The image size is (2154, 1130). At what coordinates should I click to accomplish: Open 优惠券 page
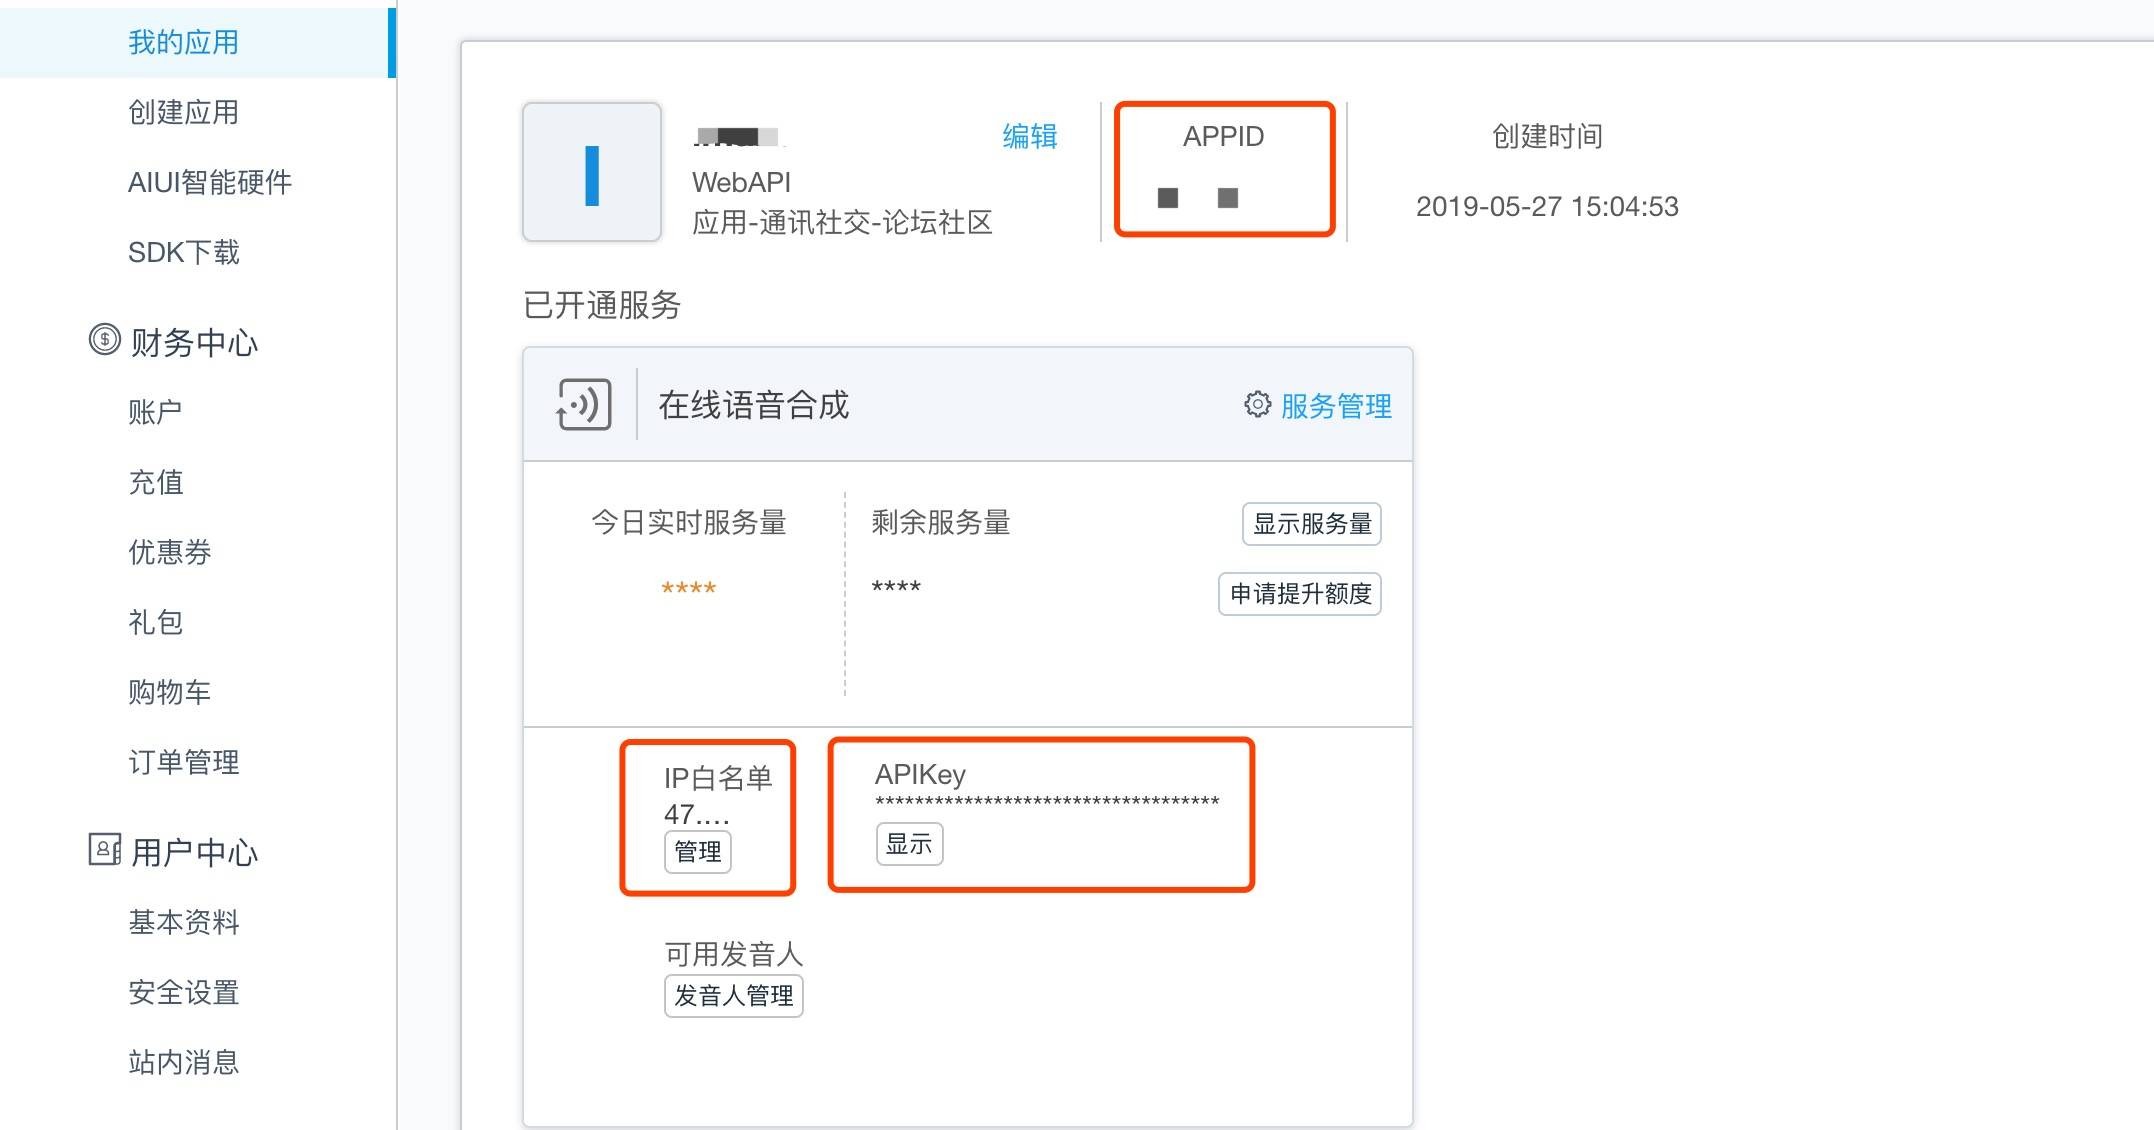point(170,552)
